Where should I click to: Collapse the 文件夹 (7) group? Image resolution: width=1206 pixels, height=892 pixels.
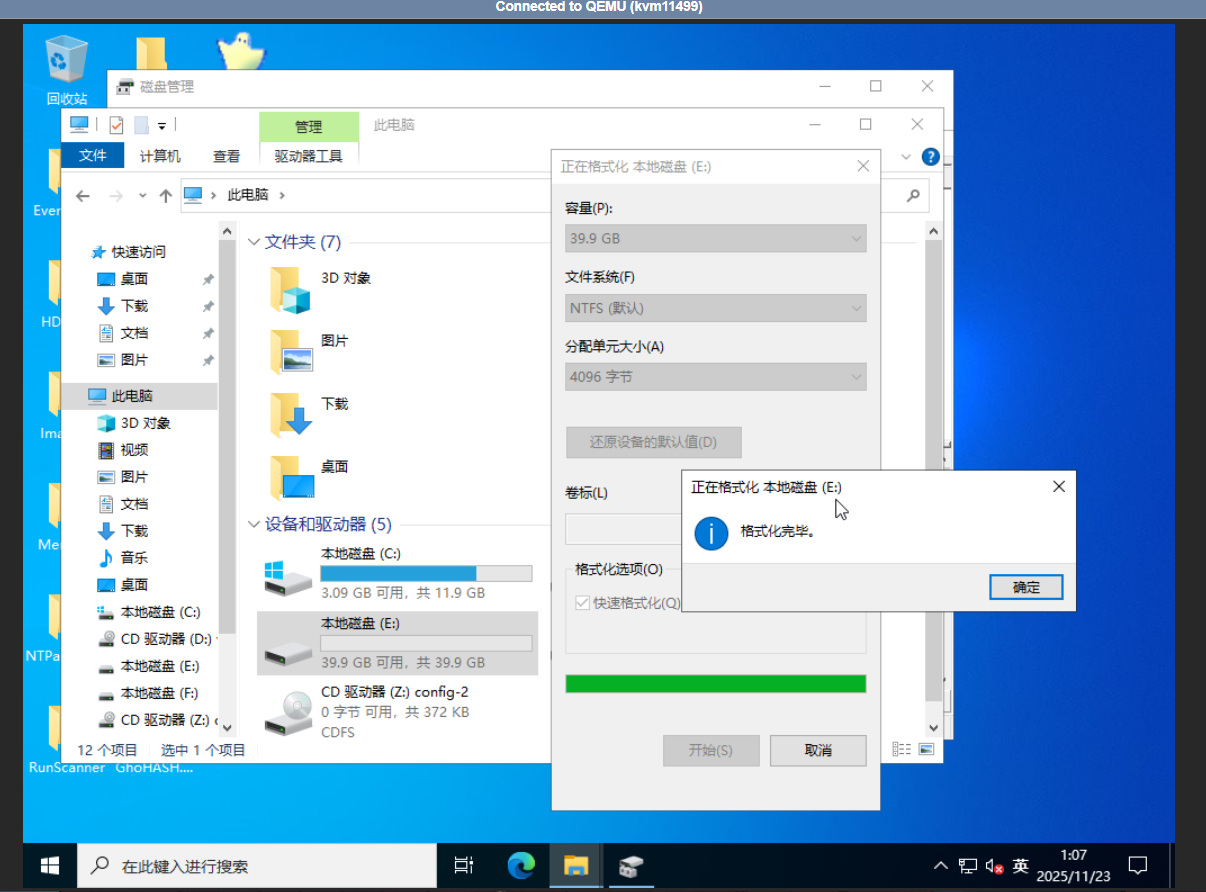point(254,242)
